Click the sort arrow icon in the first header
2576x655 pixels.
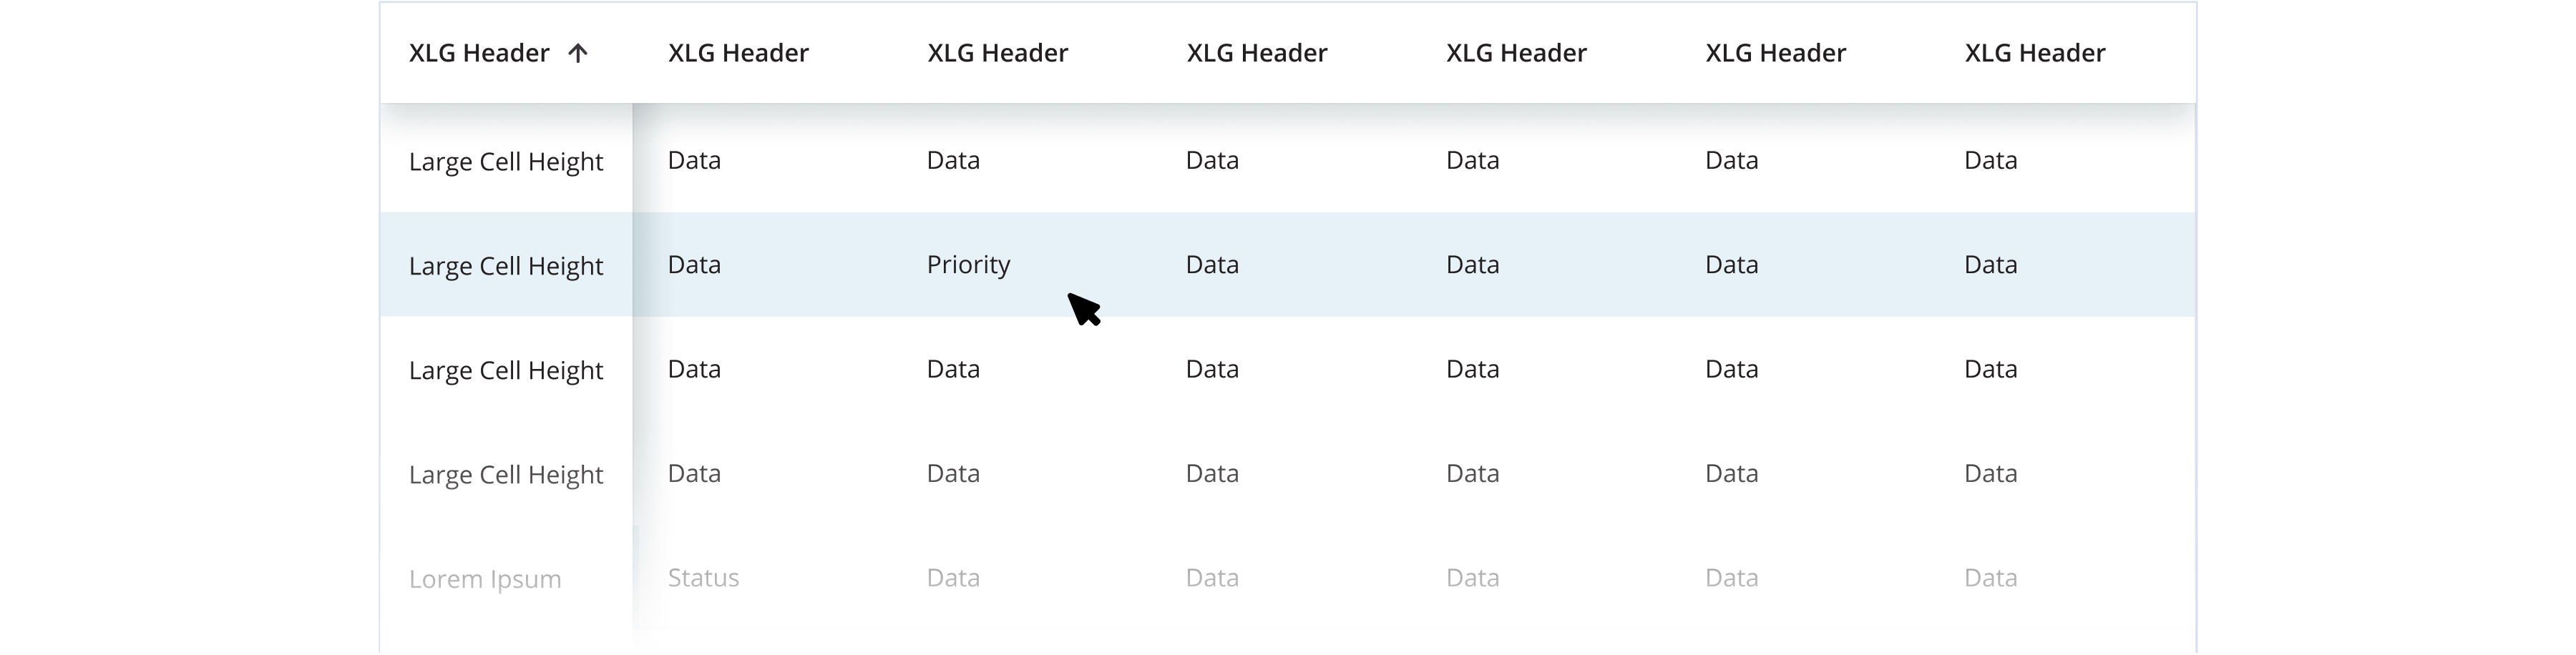coord(577,54)
